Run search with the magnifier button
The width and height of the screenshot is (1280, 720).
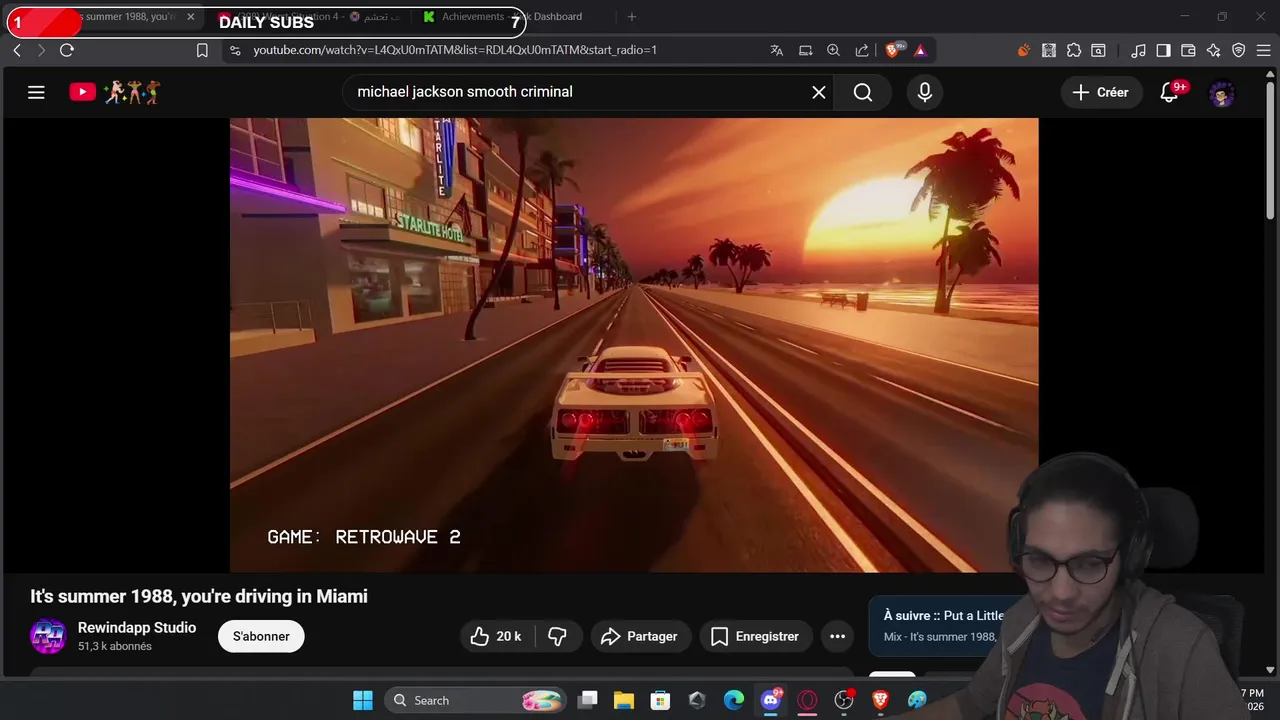pos(863,92)
